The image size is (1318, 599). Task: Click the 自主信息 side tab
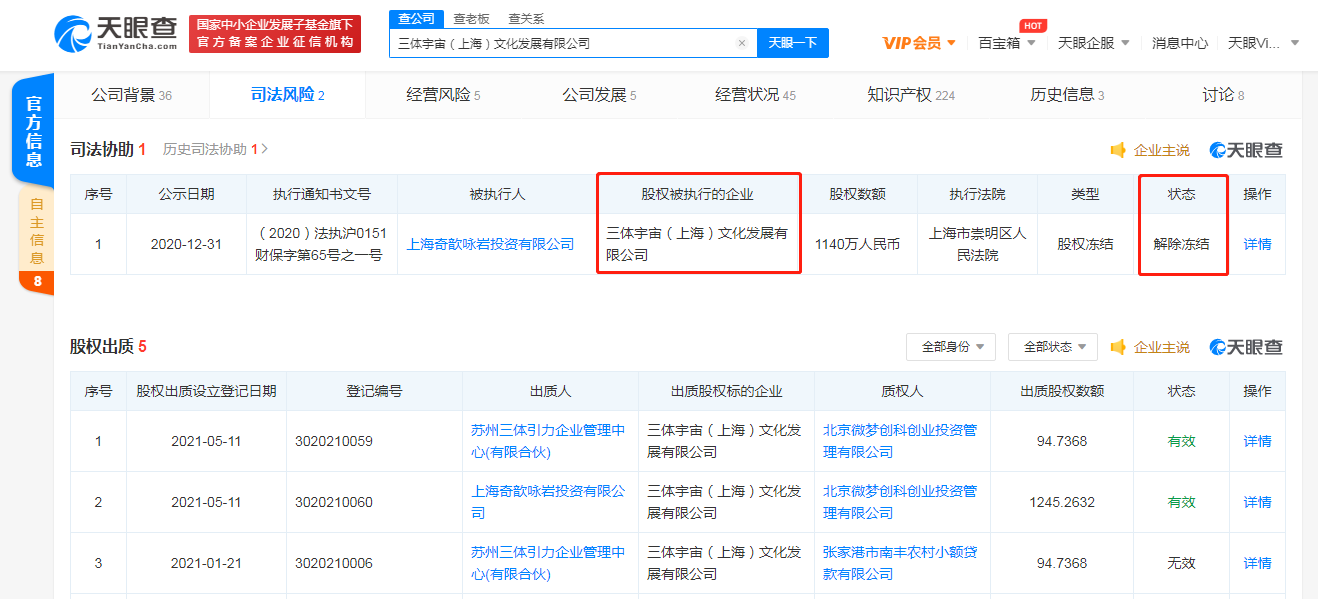click(x=37, y=231)
